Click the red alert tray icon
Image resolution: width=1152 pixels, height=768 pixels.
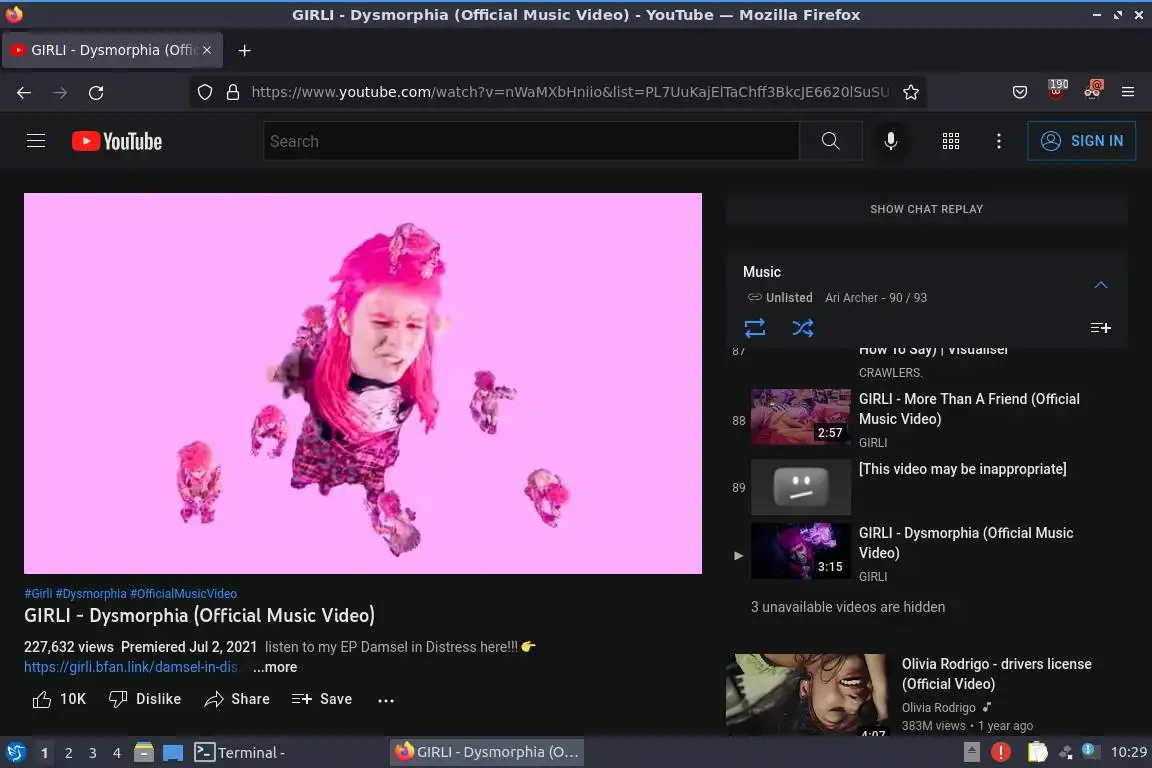[x=1001, y=752]
